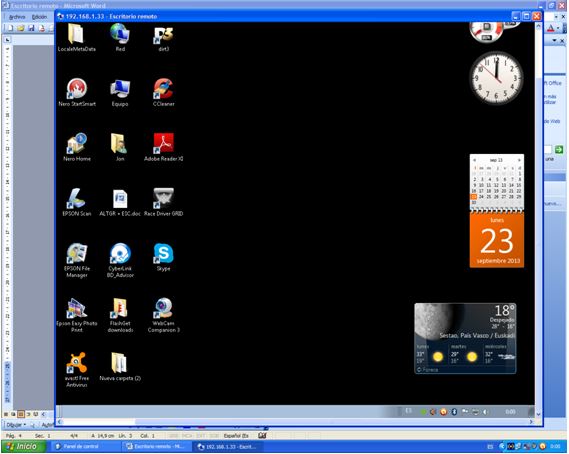The image size is (569, 454).
Task: Click the Open folder icon in Word toolbar
Action: [x=21, y=28]
